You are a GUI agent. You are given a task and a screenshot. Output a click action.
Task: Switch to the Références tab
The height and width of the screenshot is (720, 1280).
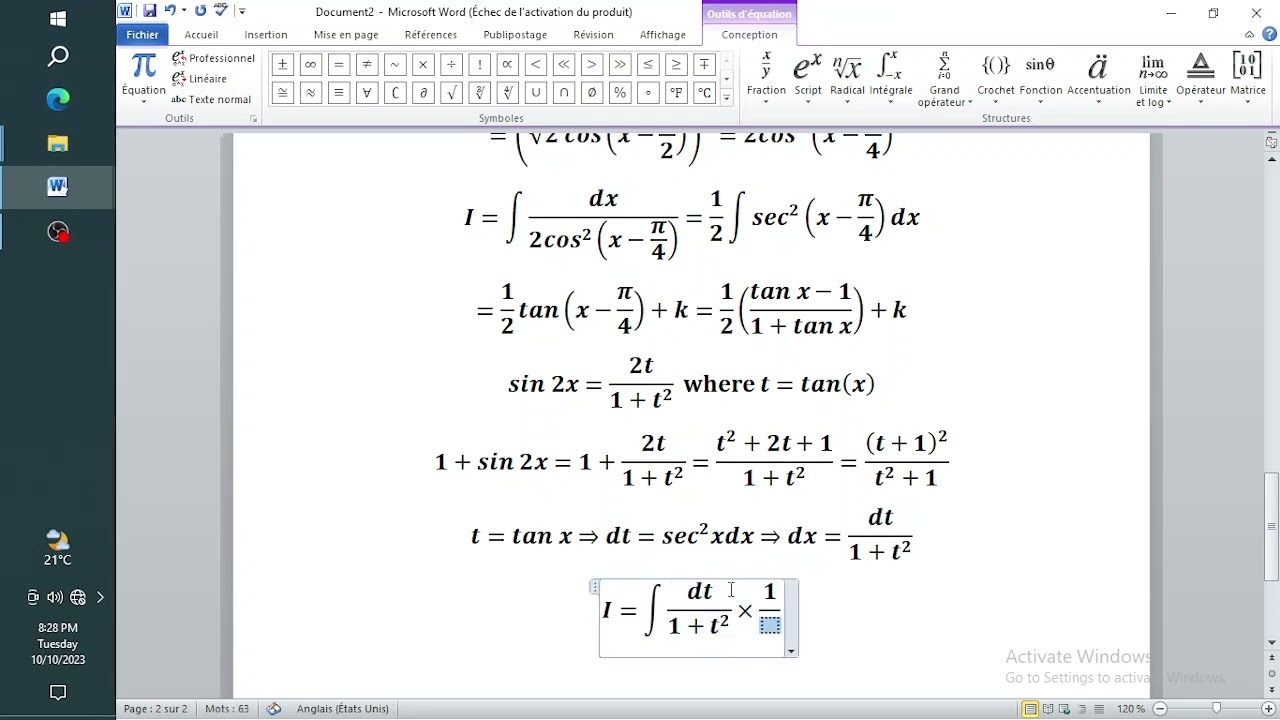431,34
